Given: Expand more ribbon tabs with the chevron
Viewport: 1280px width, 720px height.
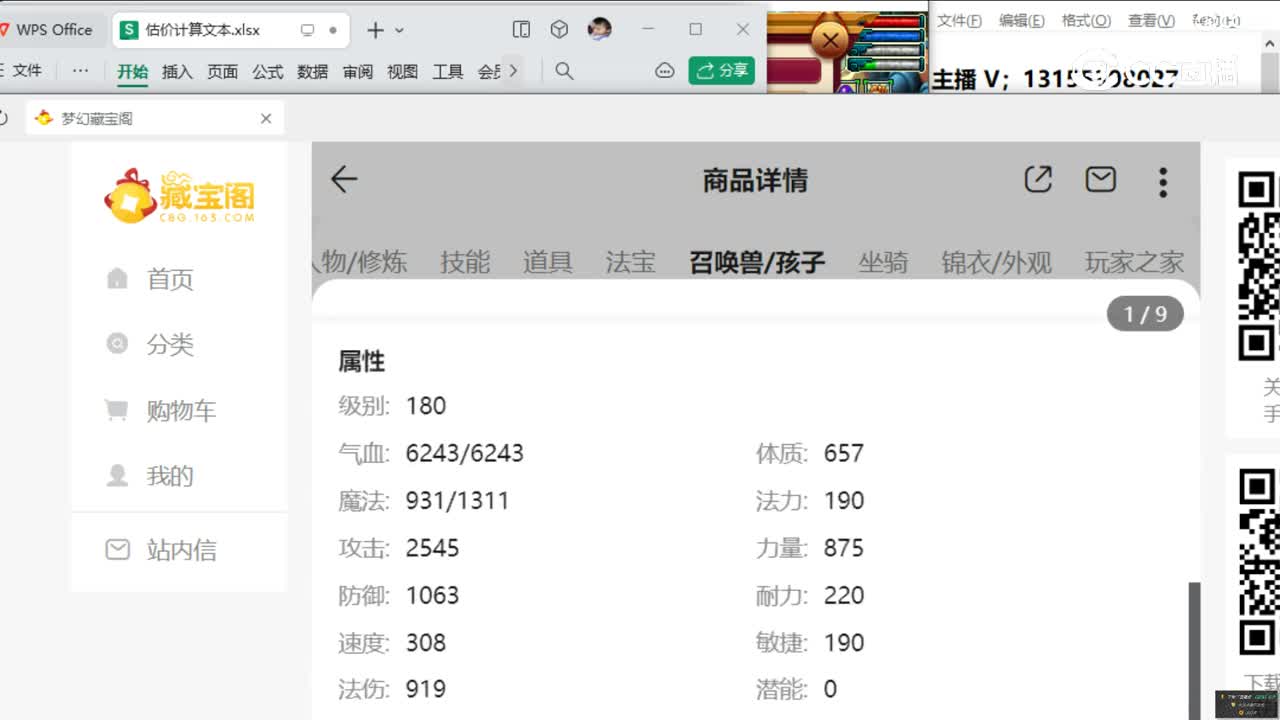Looking at the screenshot, I should coord(513,71).
